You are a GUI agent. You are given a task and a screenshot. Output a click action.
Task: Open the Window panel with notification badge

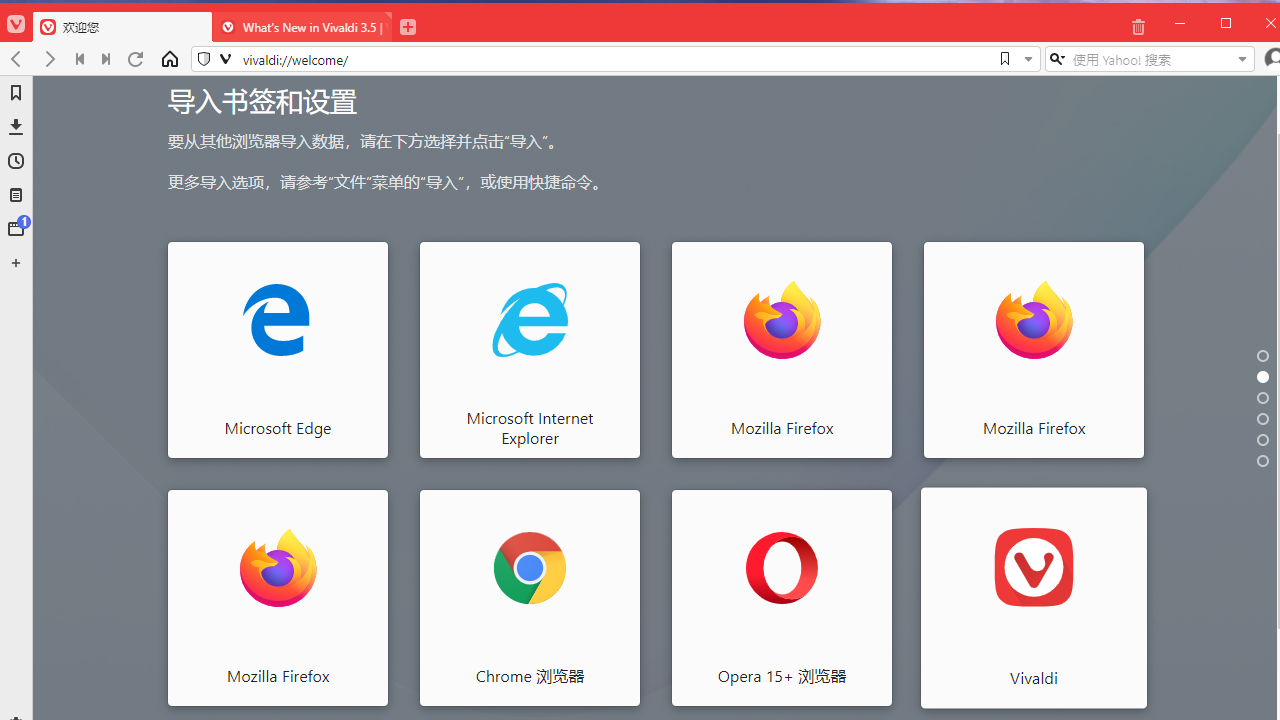(x=15, y=228)
